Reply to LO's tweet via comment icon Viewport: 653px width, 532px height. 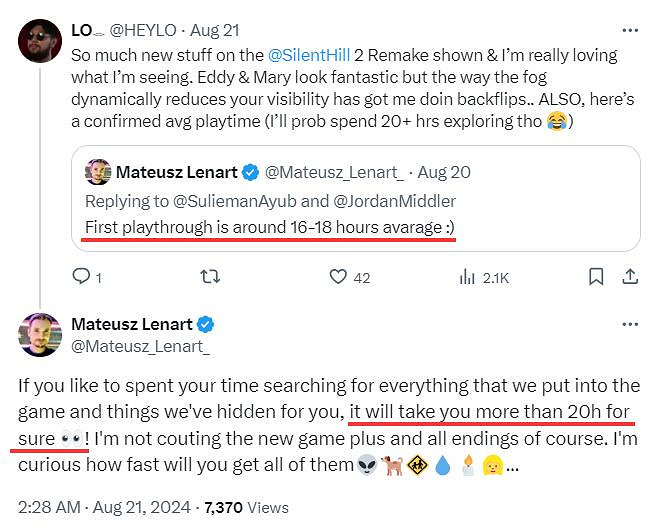click(x=85, y=276)
